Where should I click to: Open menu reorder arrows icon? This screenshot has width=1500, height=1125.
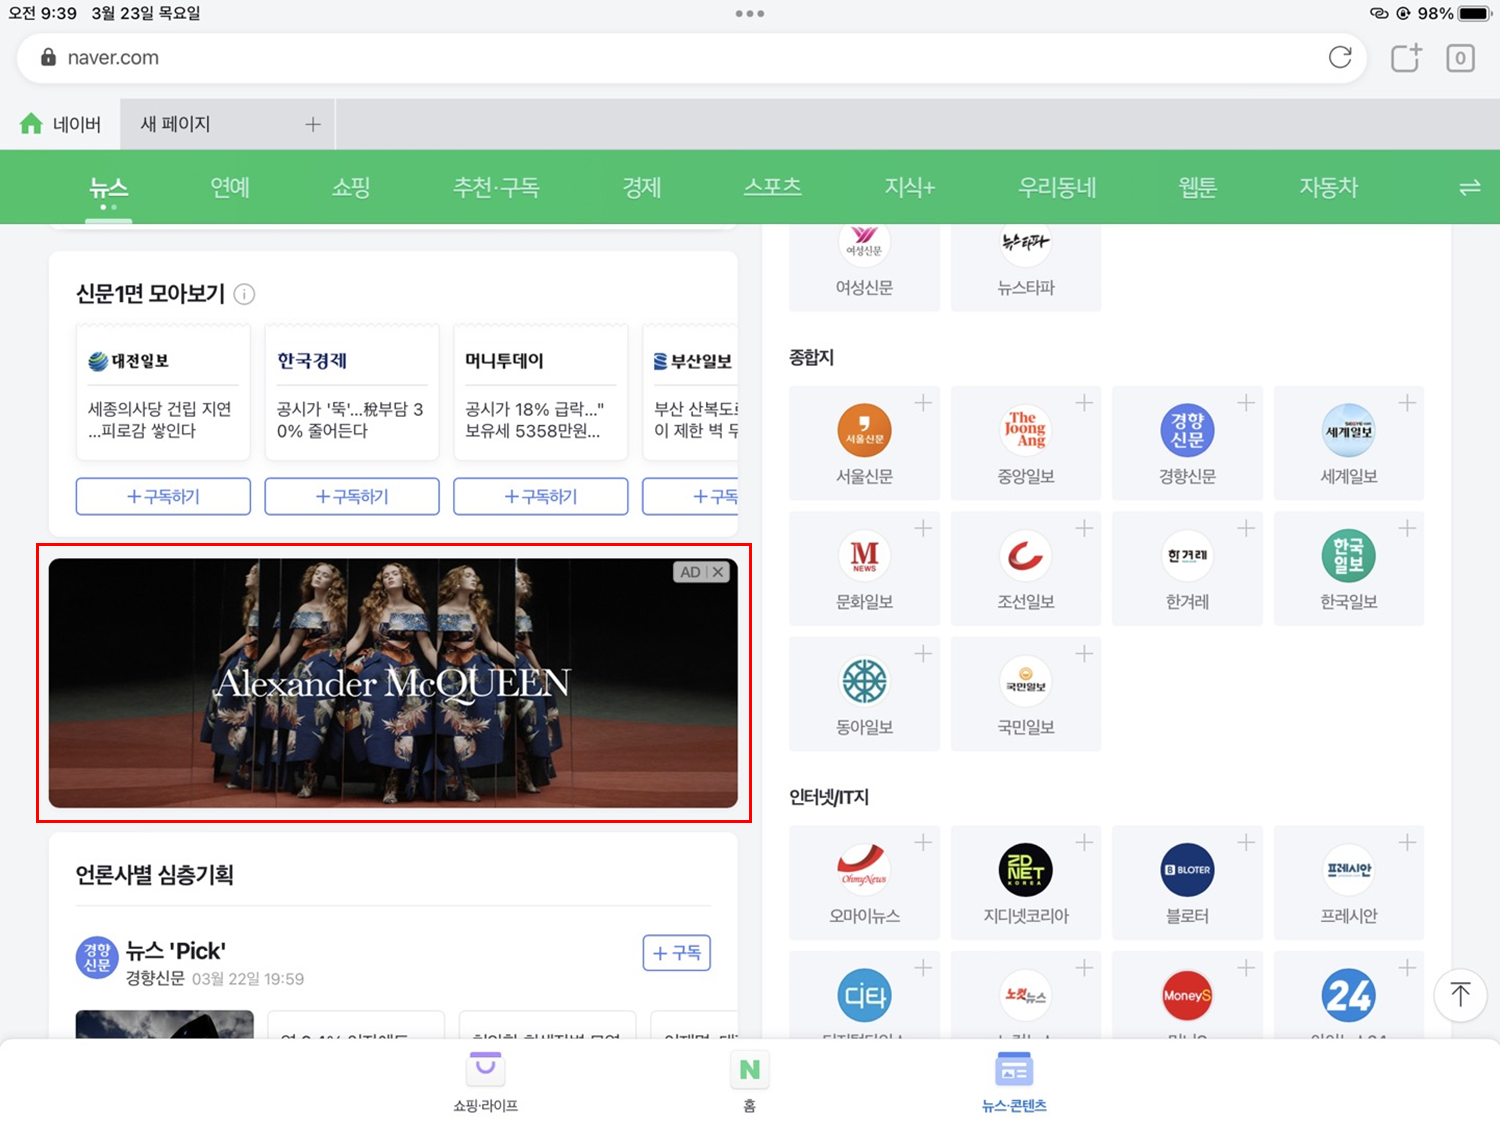pos(1469,187)
